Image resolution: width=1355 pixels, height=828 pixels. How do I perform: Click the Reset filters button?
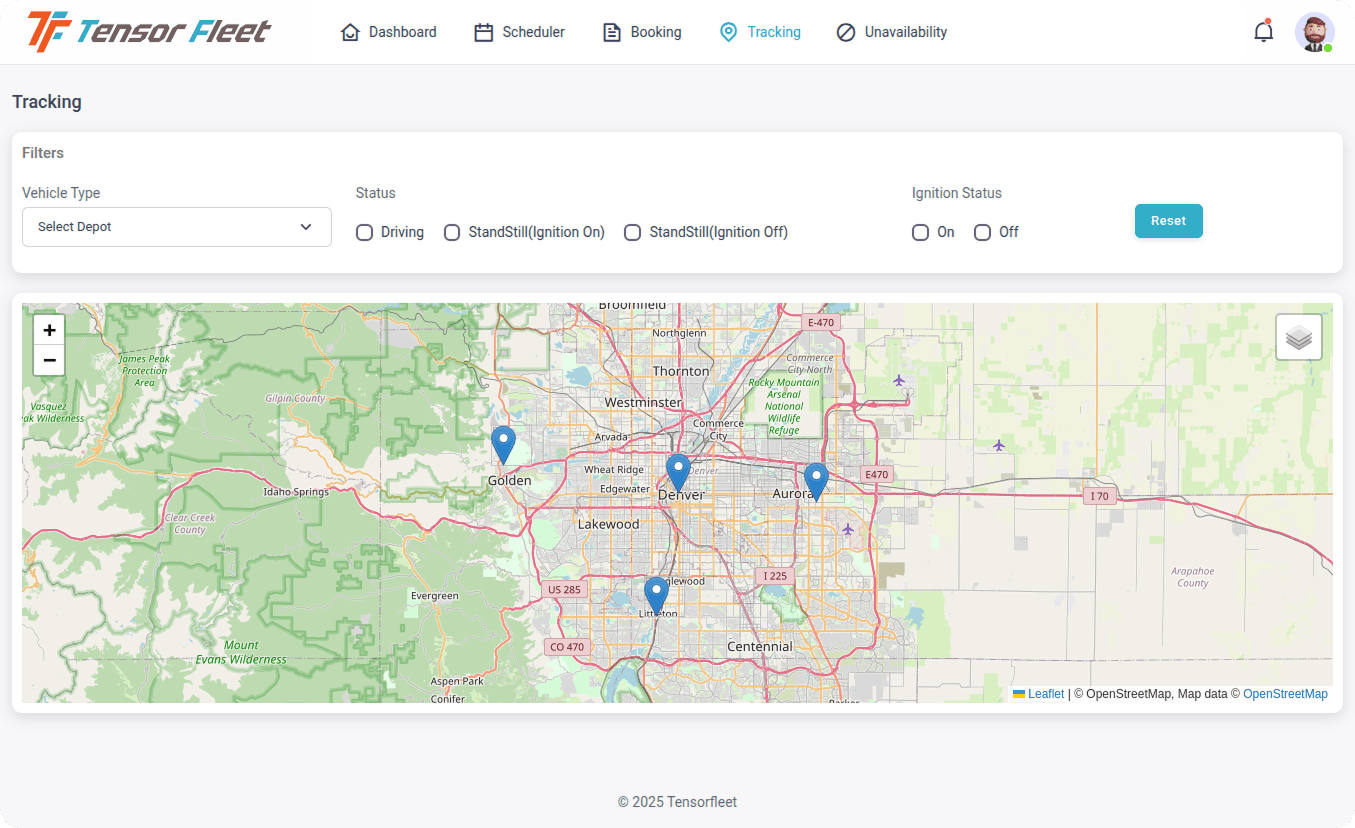coord(1168,221)
